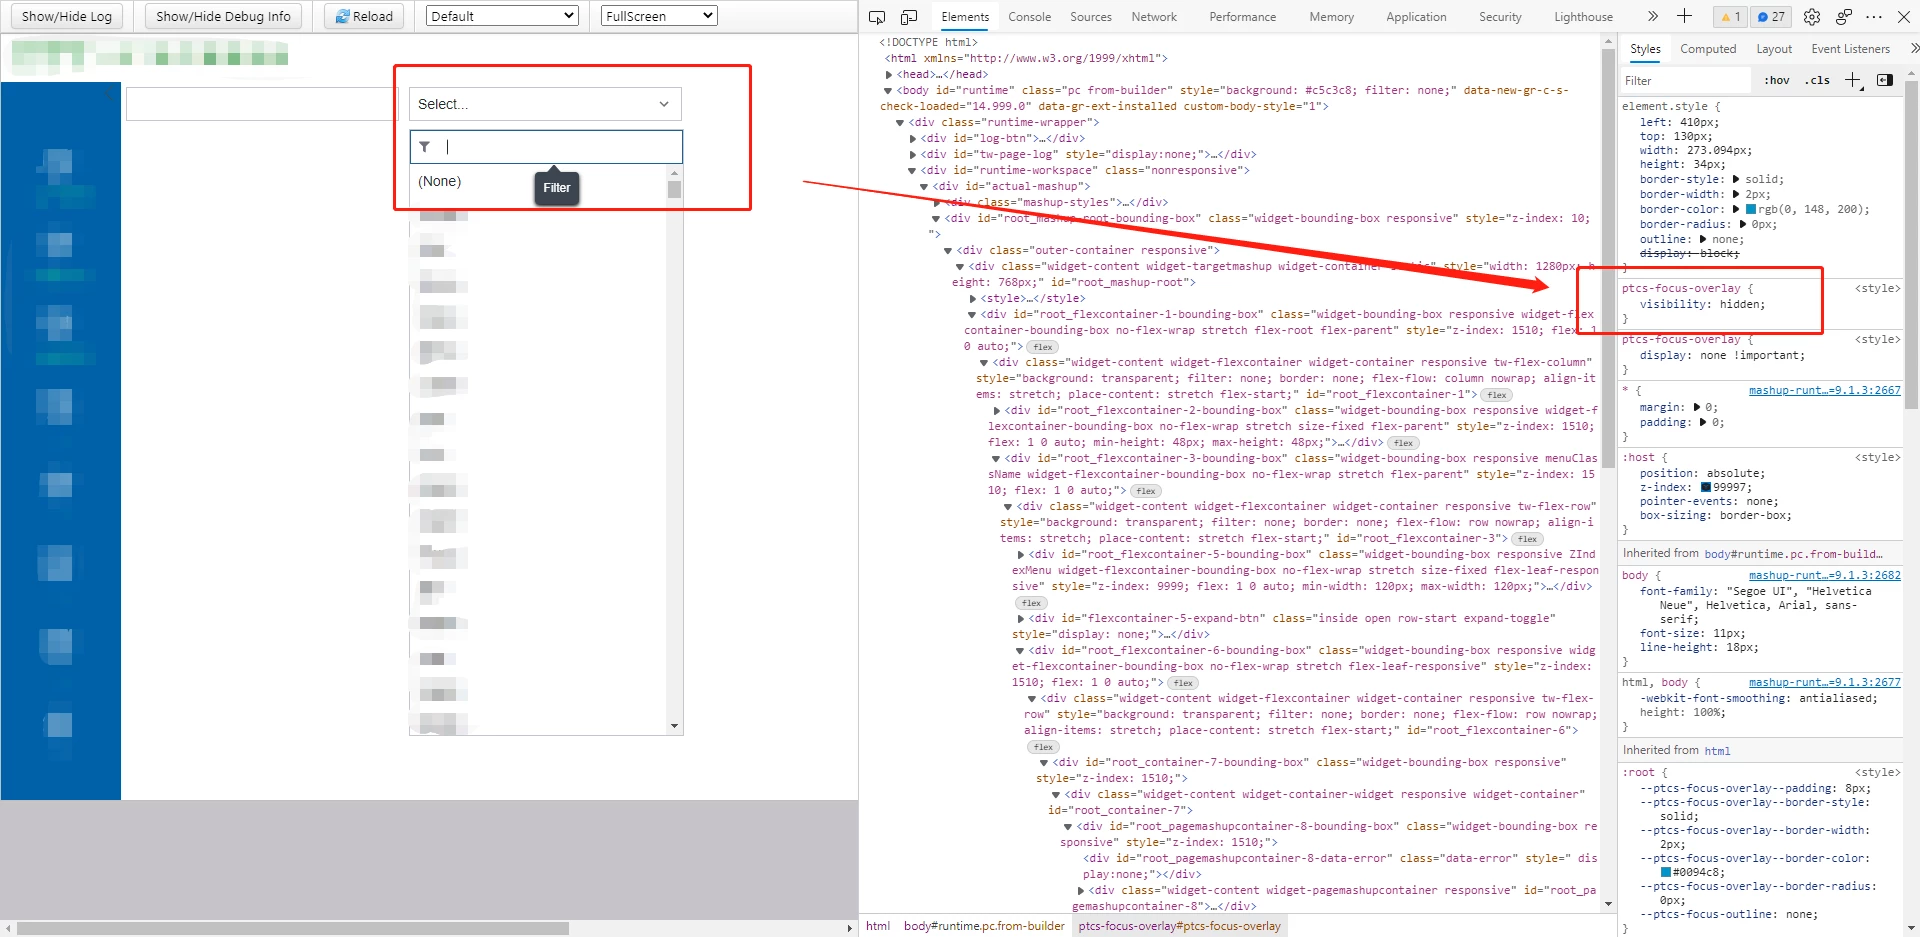Open the Performance tab

point(1242,17)
